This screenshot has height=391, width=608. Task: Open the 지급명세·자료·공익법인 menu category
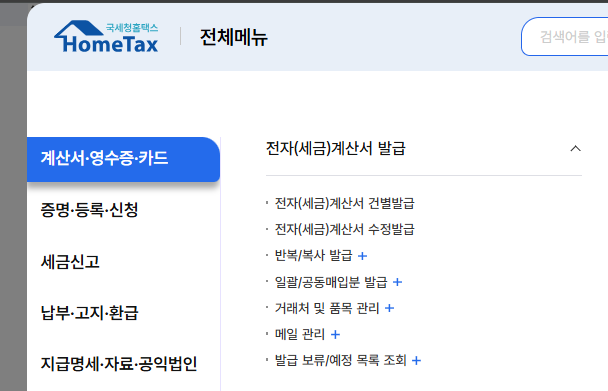point(119,364)
